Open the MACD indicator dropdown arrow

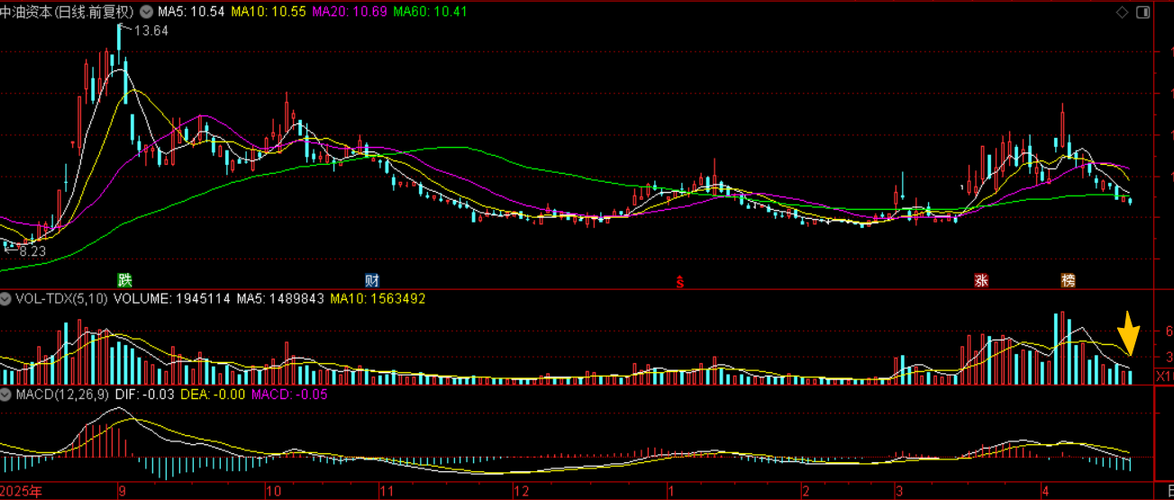tap(6, 394)
